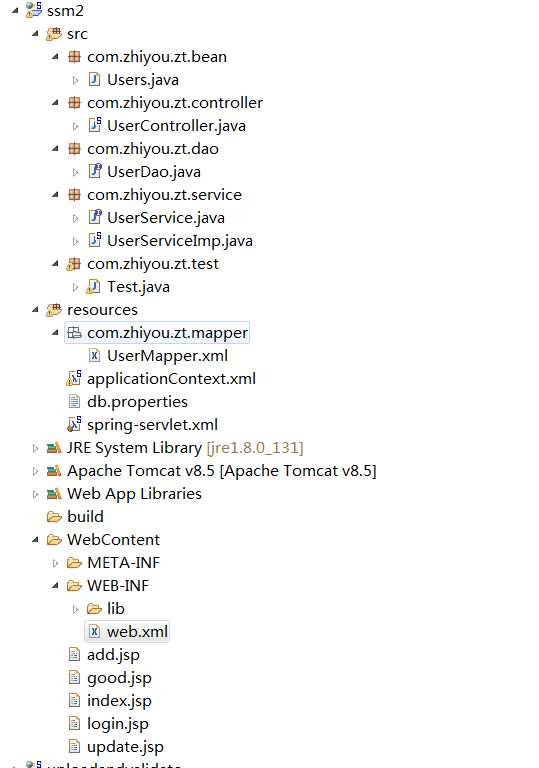Image resolution: width=539 pixels, height=768 pixels.
Task: Collapse the com.zhiyou.zt.bean package
Action: (x=55, y=57)
